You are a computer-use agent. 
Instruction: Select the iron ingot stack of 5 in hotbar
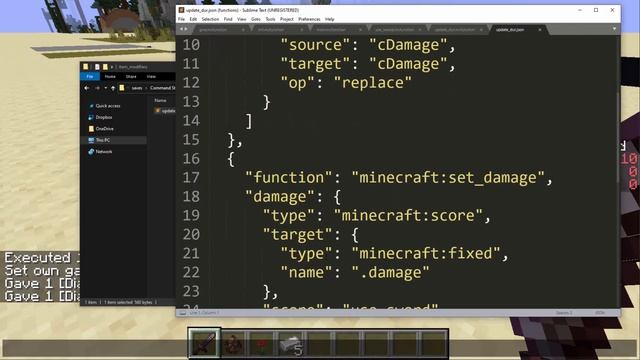tap(291, 344)
